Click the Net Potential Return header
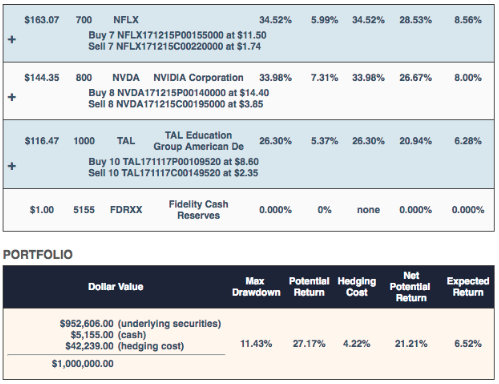This screenshot has width=499, height=384. click(x=411, y=287)
